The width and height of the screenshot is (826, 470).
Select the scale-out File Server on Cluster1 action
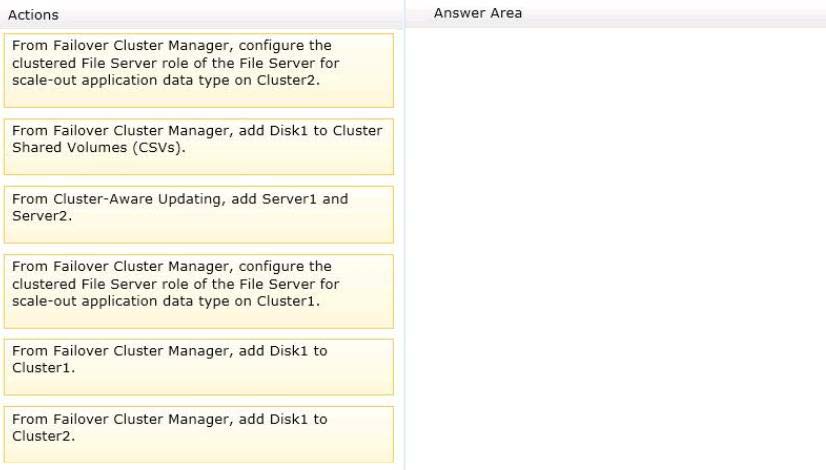tap(199, 291)
